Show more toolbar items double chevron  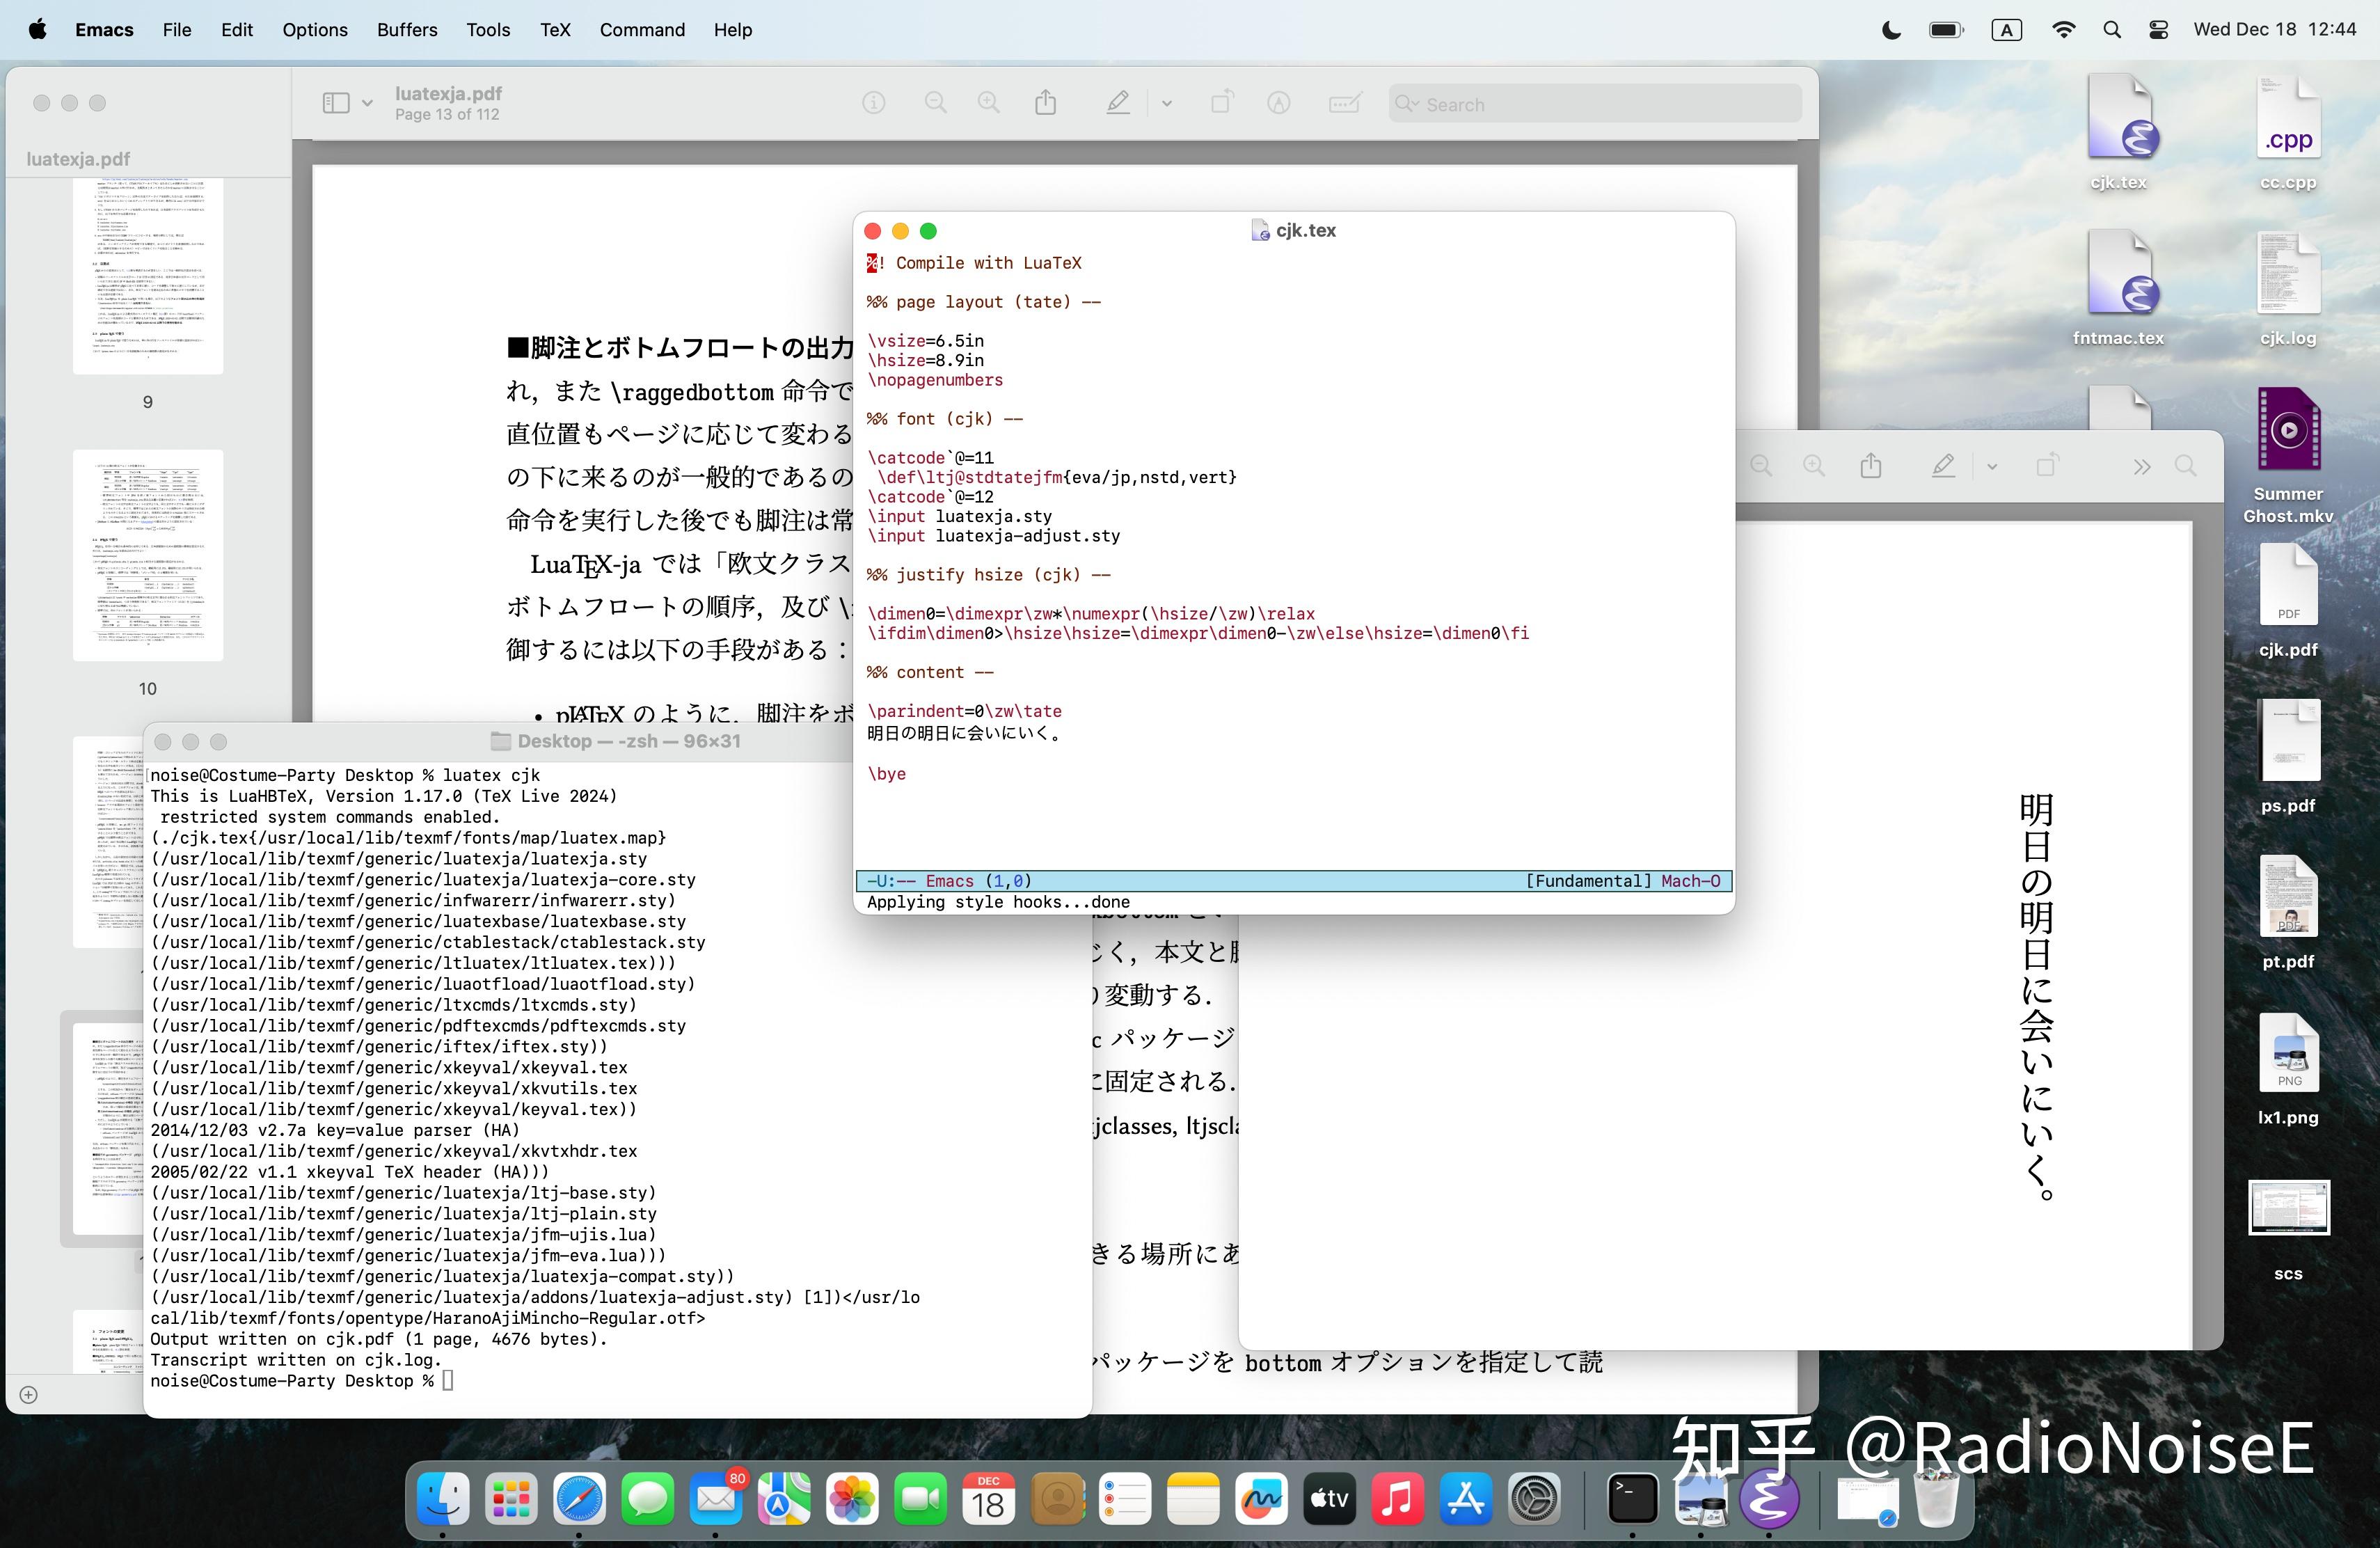pyautogui.click(x=2141, y=466)
